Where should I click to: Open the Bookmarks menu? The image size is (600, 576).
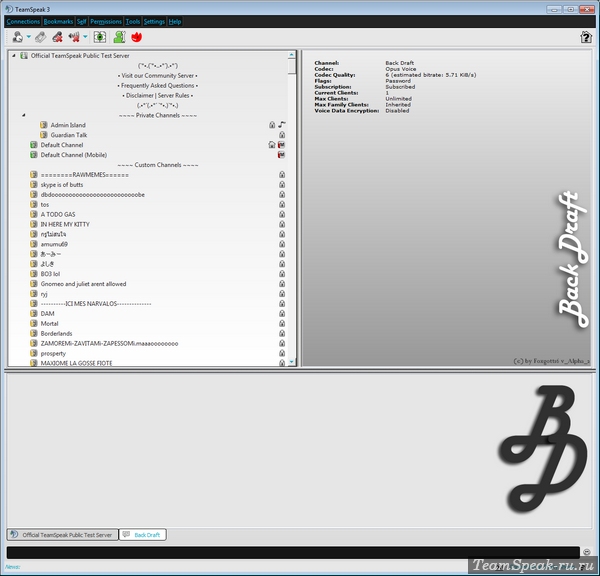click(x=58, y=21)
